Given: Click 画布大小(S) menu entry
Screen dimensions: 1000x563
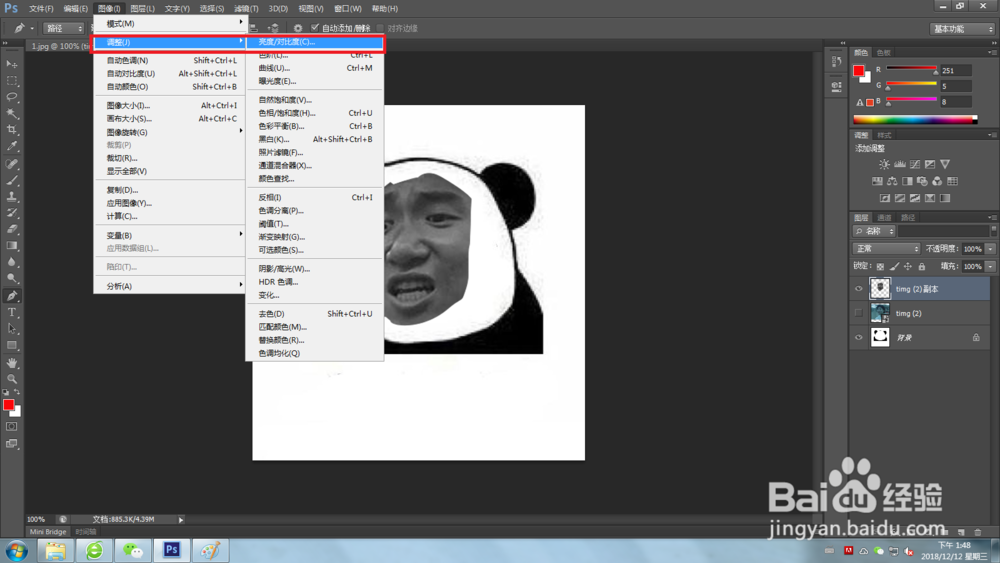Looking at the screenshot, I should click(x=169, y=119).
